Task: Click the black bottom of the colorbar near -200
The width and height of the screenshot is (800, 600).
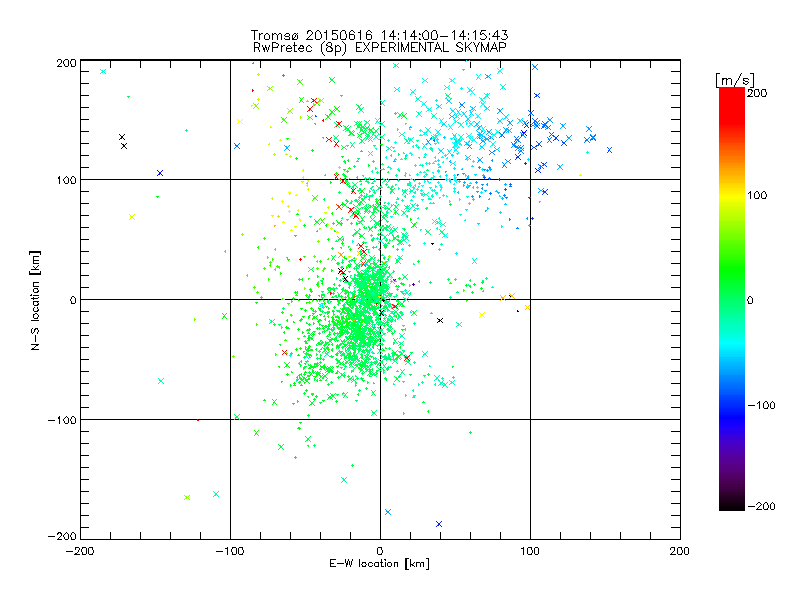Action: 732,504
